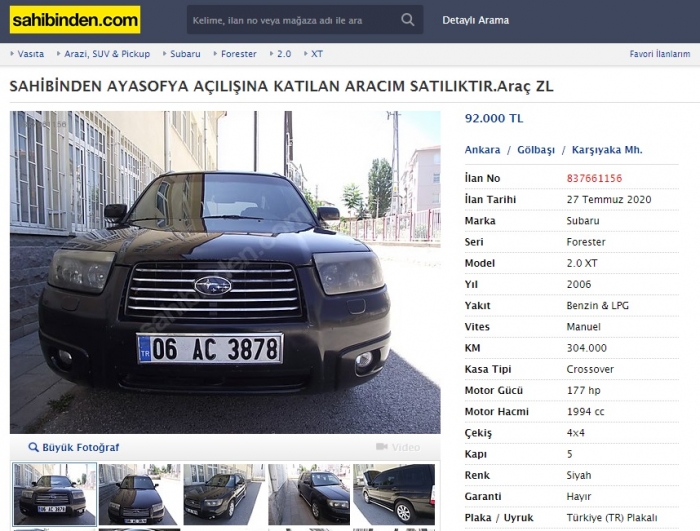
Task: Select the Subaru breadcrumb
Action: (x=185, y=54)
